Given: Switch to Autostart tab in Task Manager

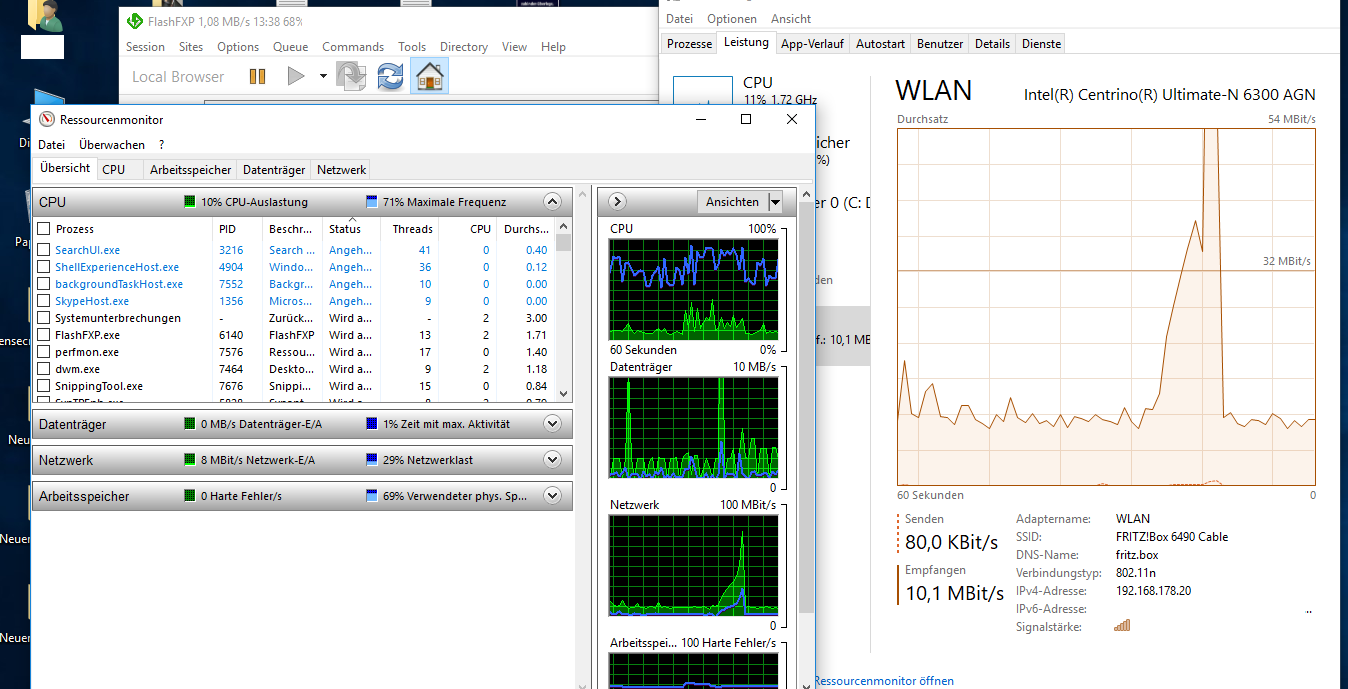Looking at the screenshot, I should pos(881,44).
